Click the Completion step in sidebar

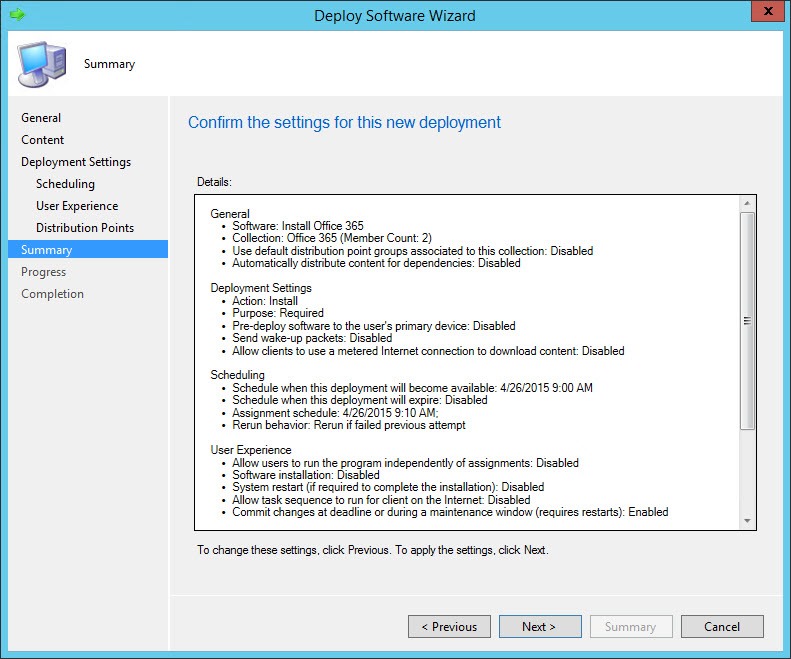click(x=53, y=294)
